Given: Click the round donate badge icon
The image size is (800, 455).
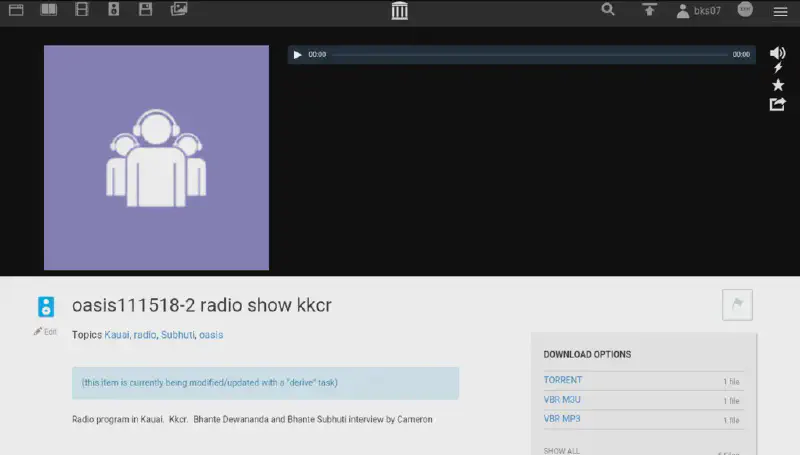Looking at the screenshot, I should point(745,9).
